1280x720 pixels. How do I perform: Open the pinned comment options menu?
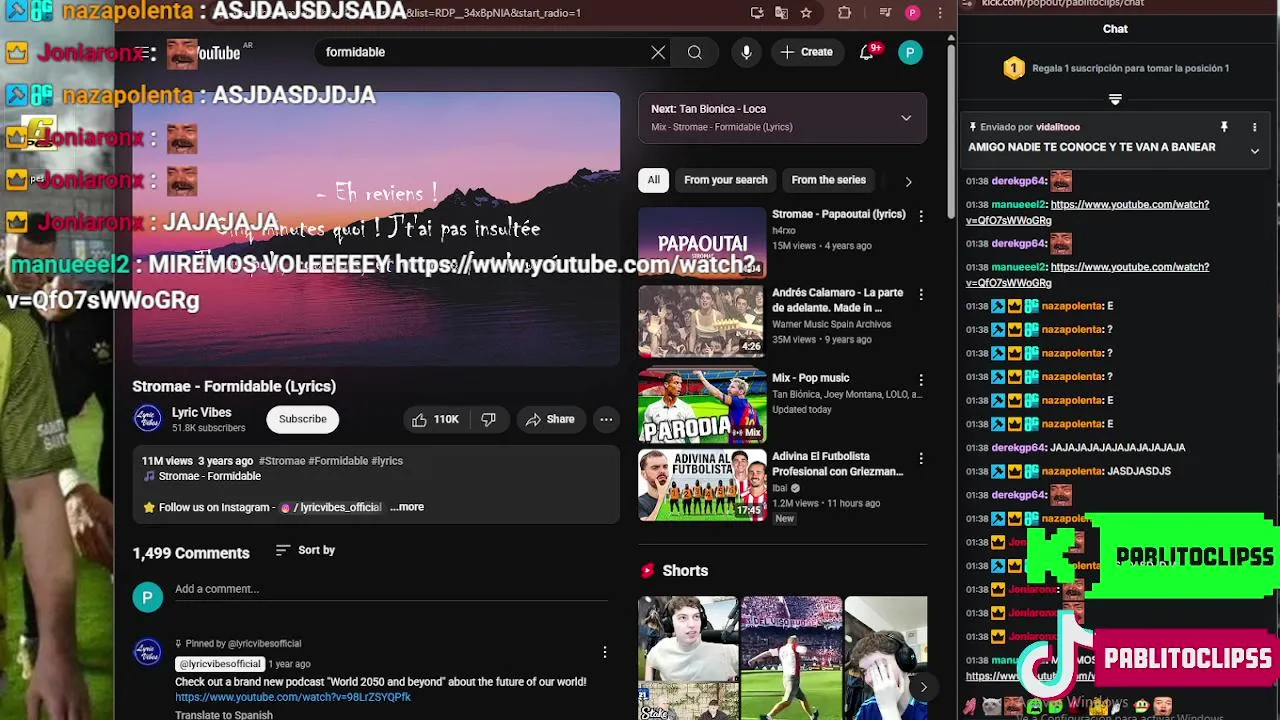tap(604, 652)
